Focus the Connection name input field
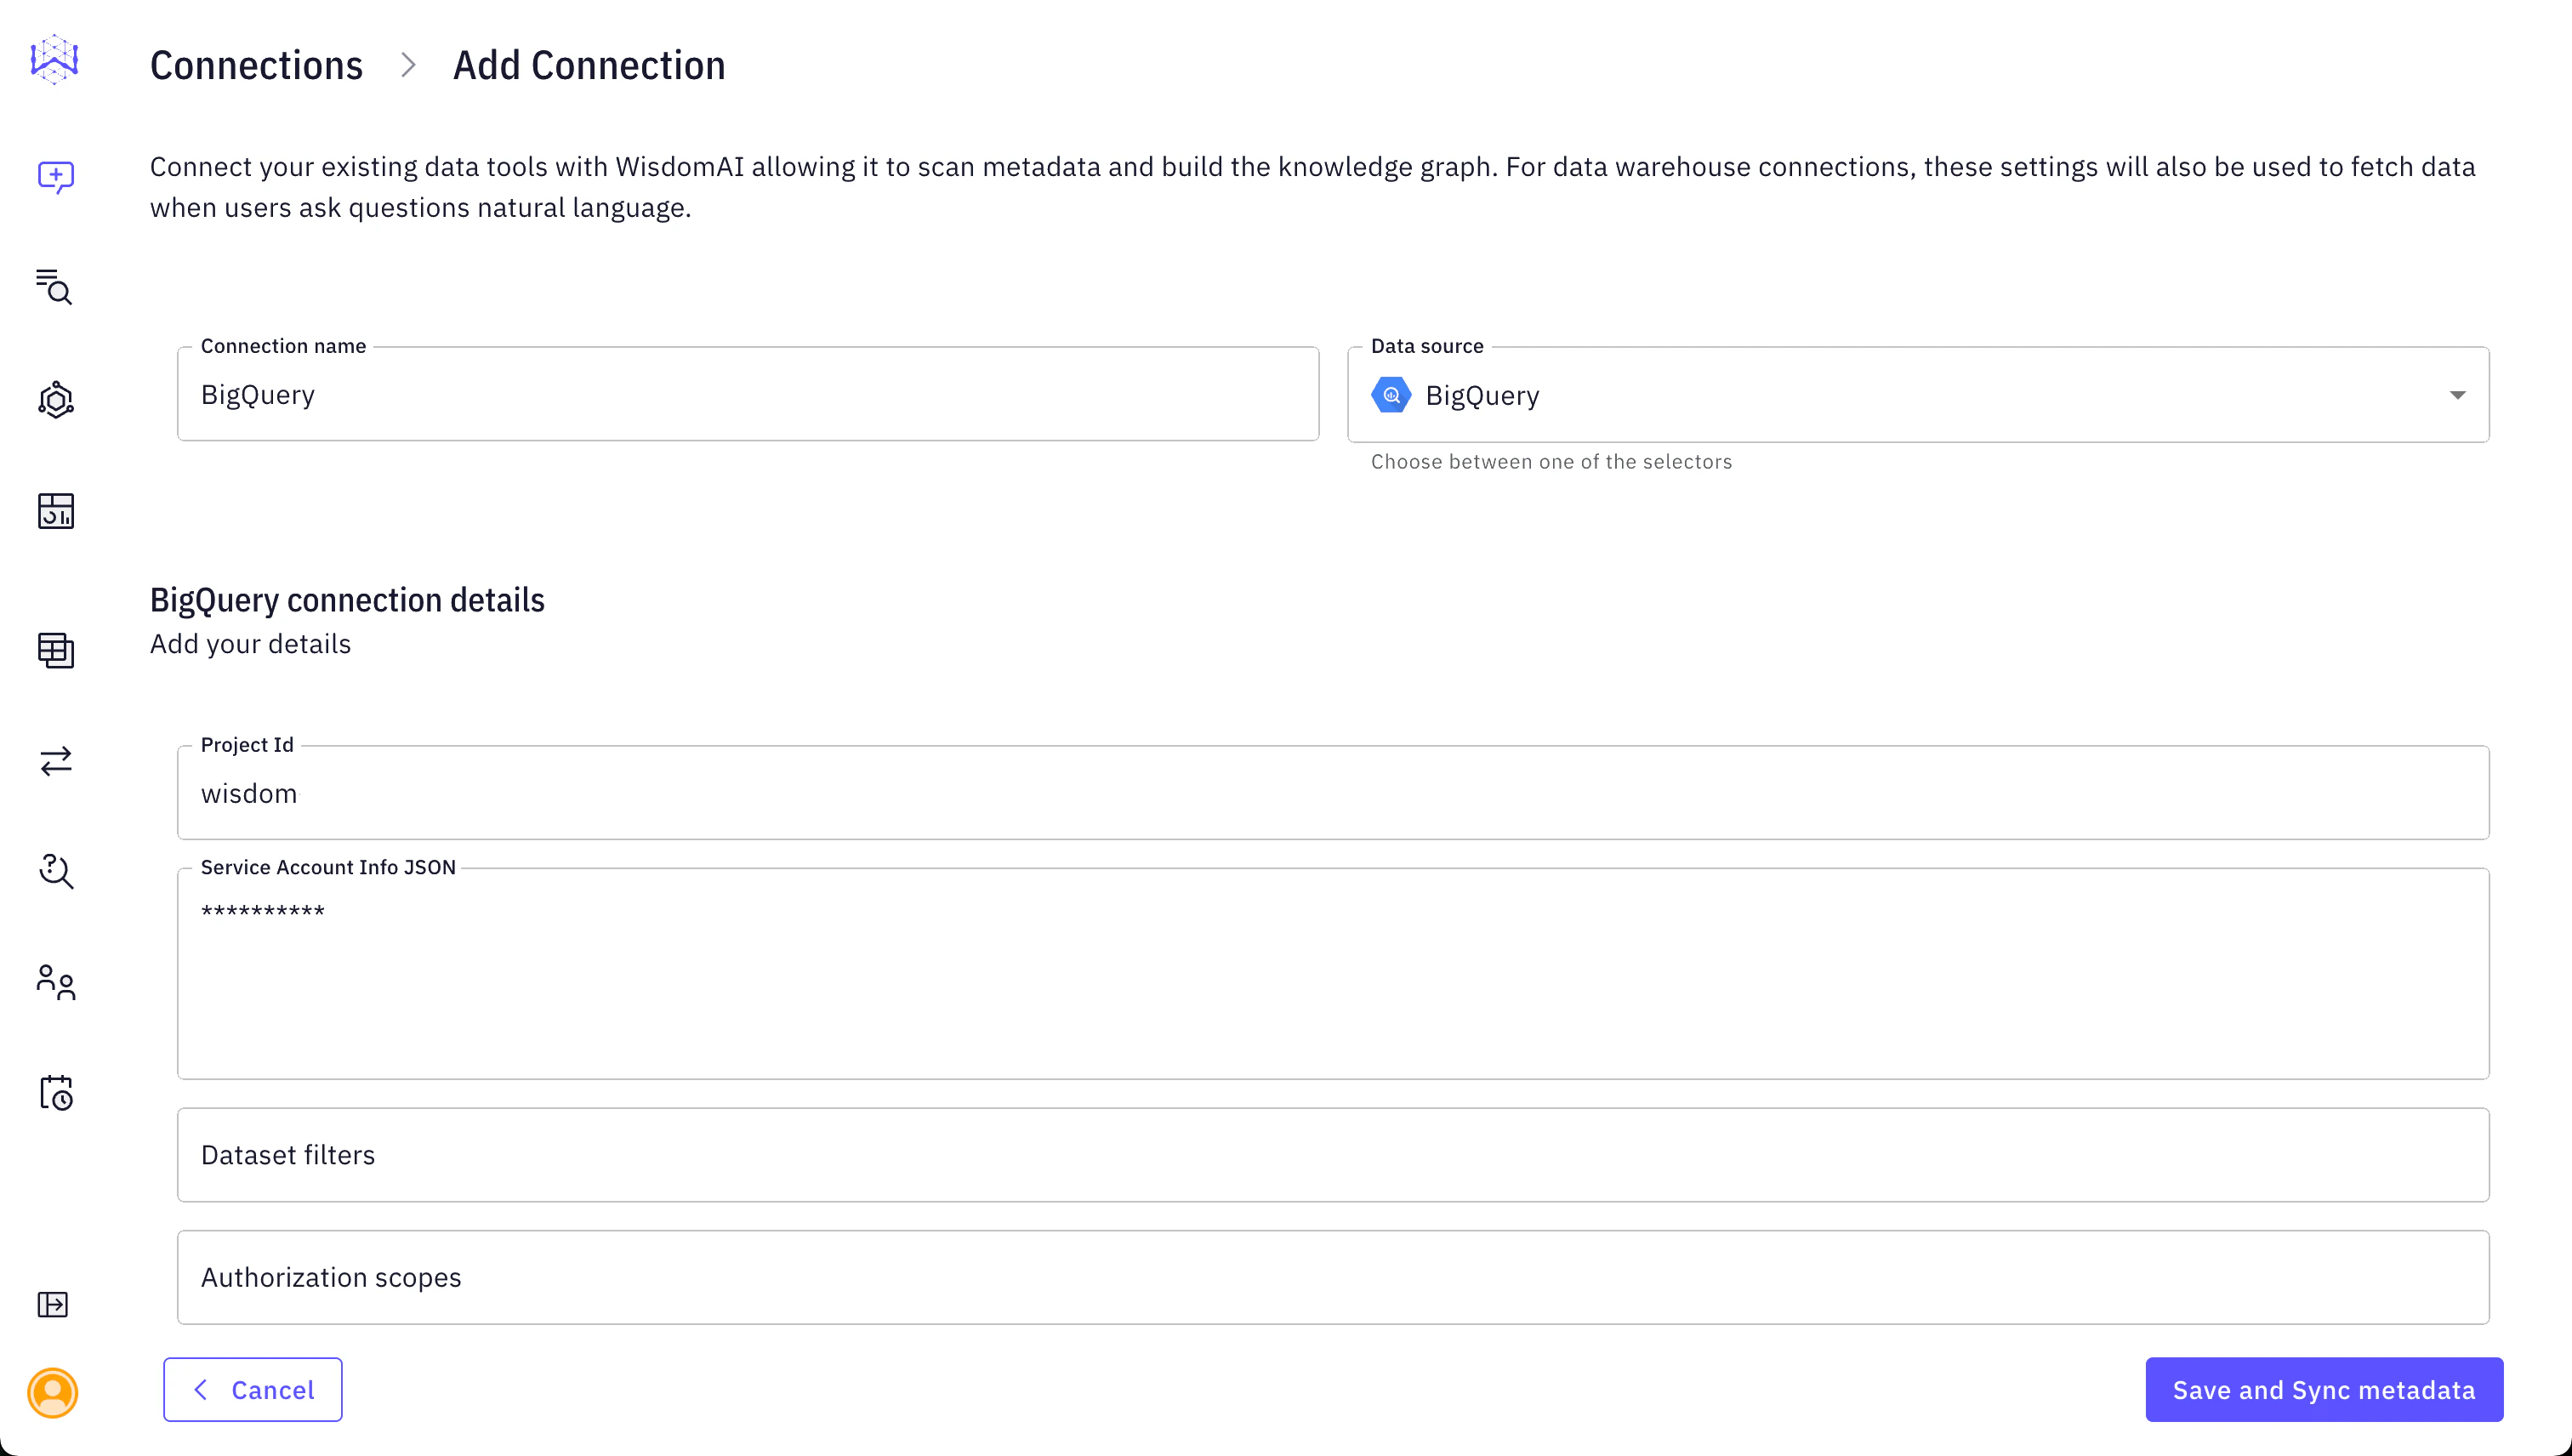This screenshot has width=2572, height=1456. (x=748, y=395)
